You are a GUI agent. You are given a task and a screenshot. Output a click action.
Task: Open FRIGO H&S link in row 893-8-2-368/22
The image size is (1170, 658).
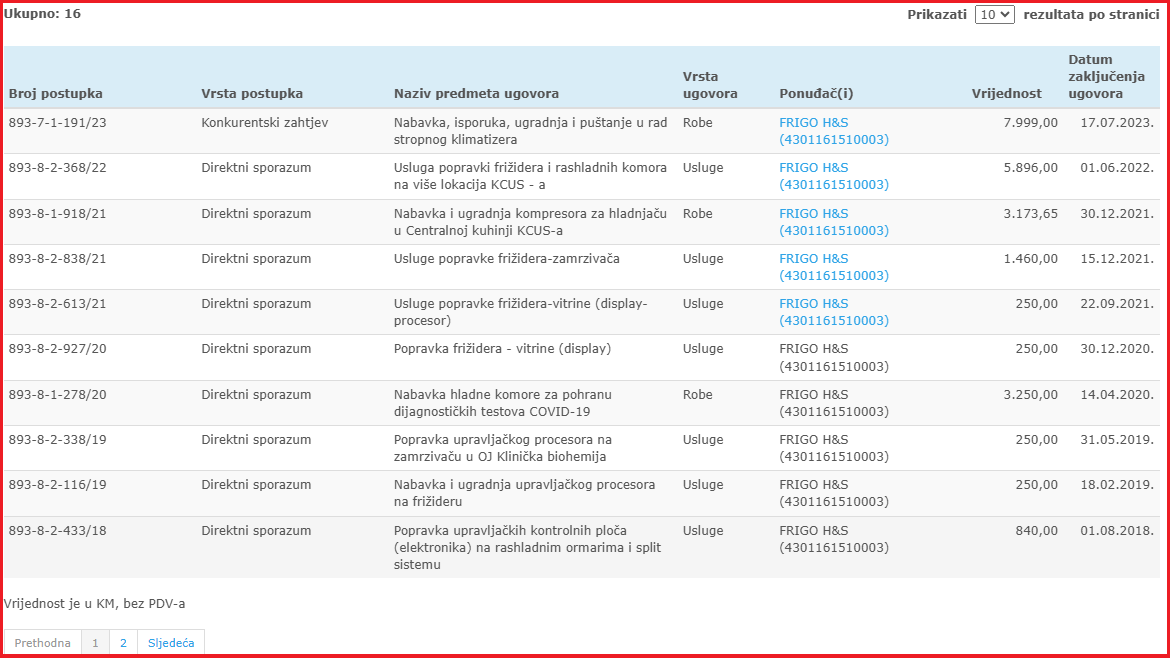coord(833,176)
